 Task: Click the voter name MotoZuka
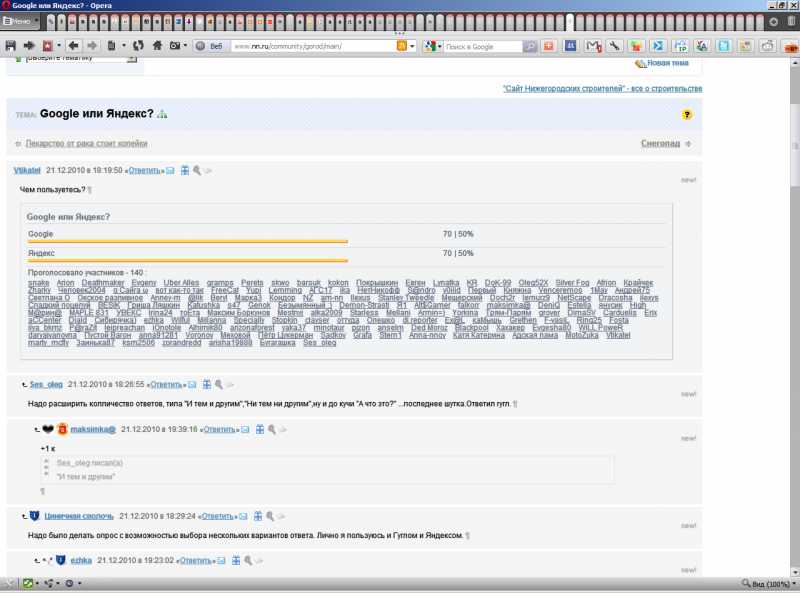pos(582,335)
